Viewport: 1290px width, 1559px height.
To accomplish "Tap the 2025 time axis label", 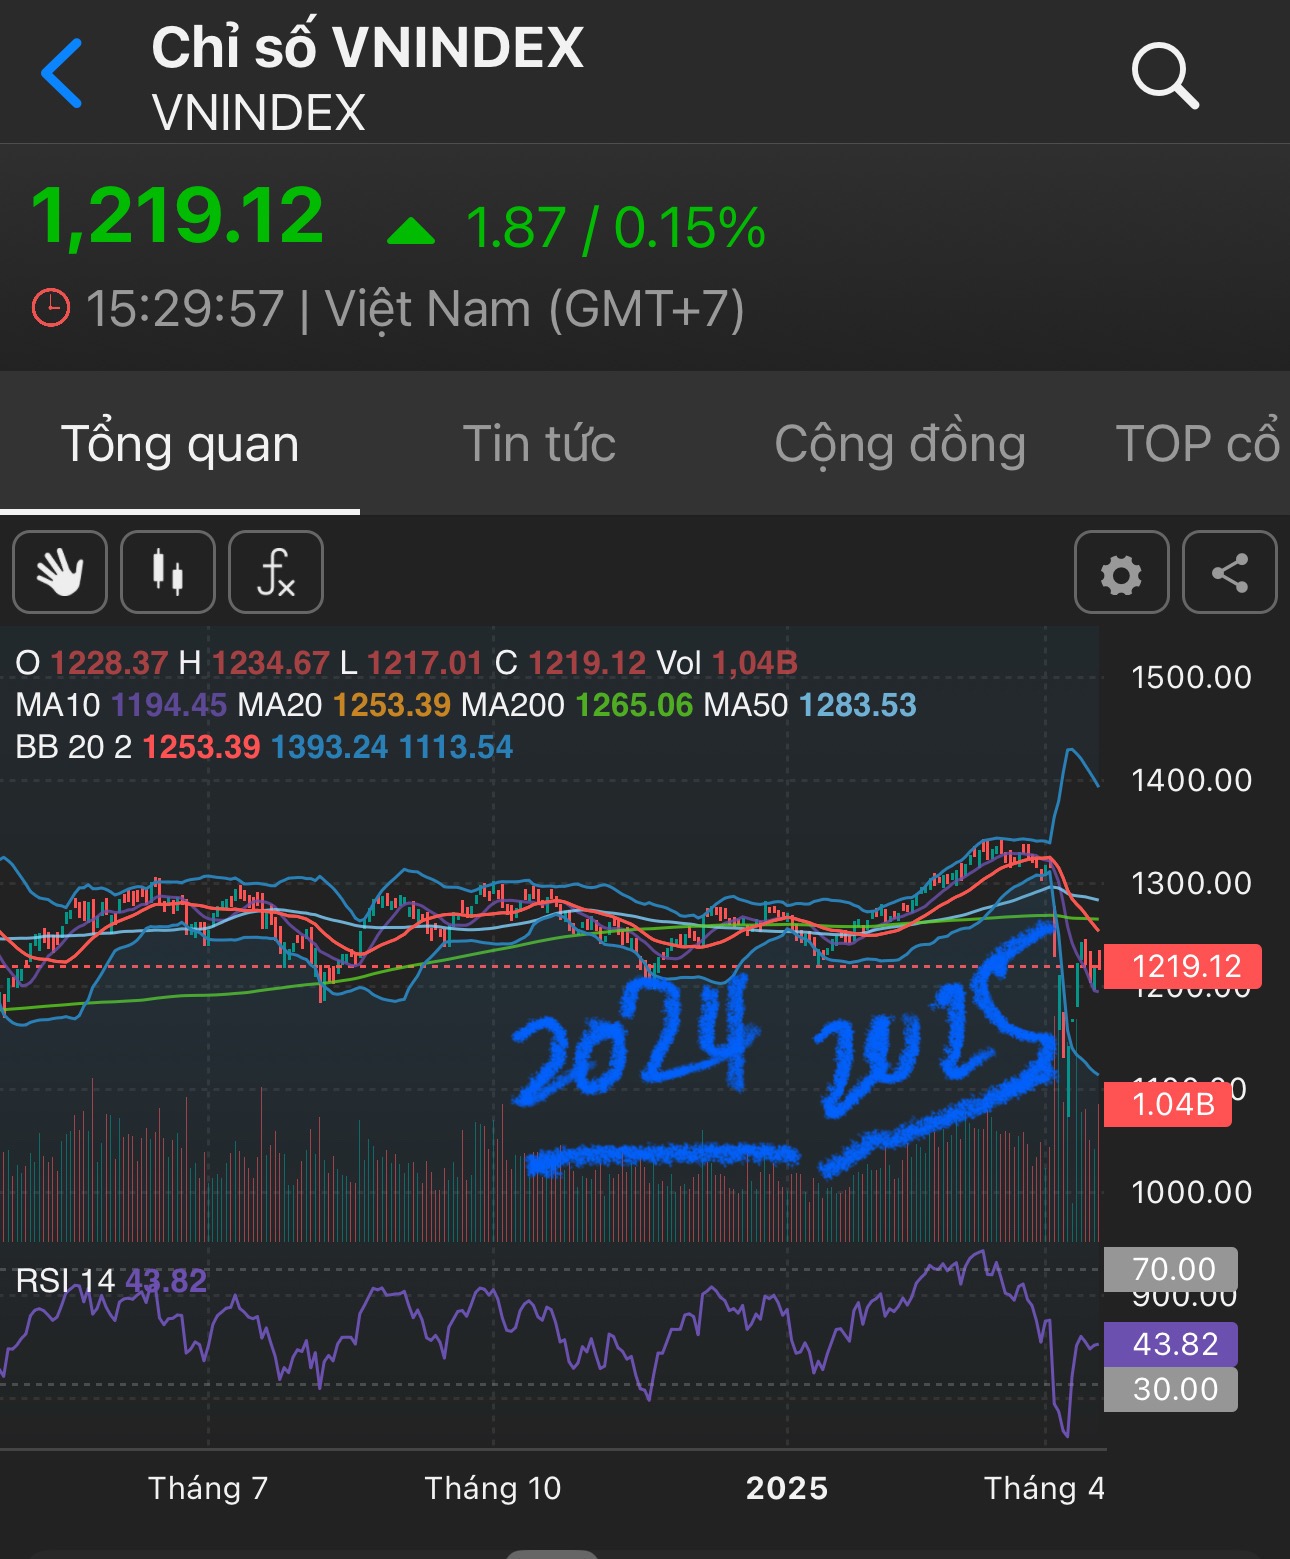I will point(787,1488).
